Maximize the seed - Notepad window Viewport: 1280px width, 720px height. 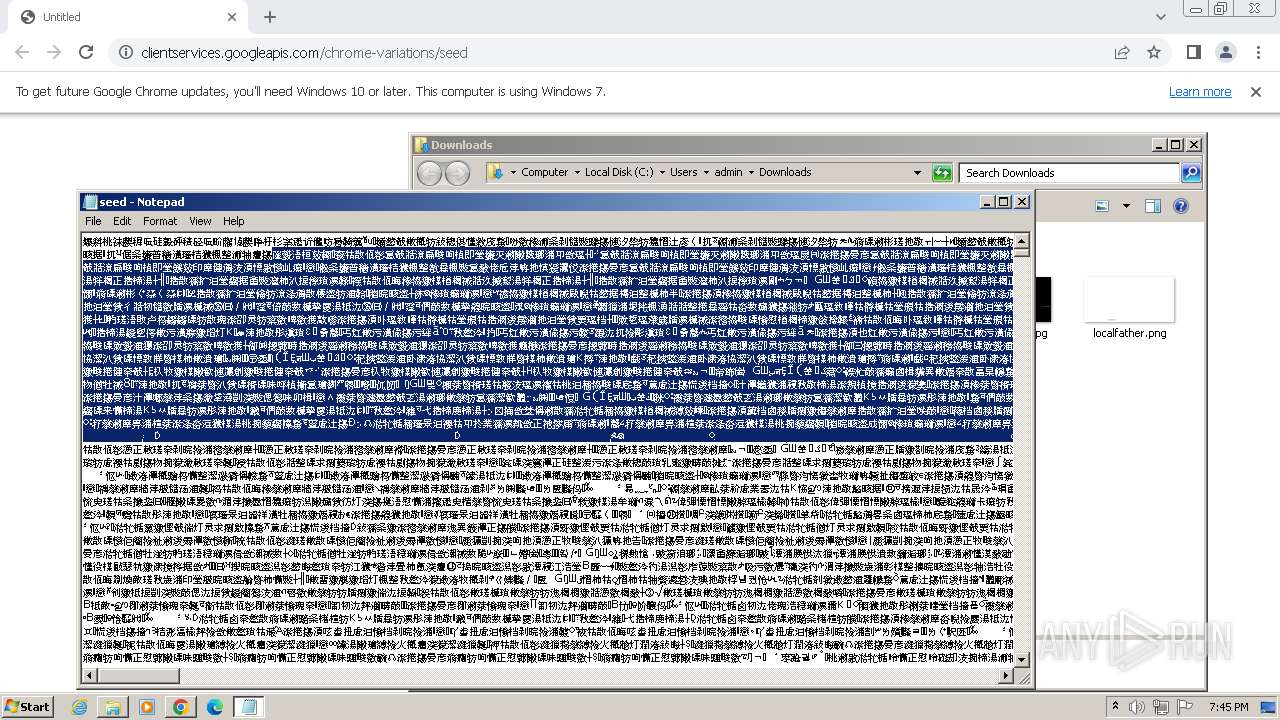point(1004,201)
